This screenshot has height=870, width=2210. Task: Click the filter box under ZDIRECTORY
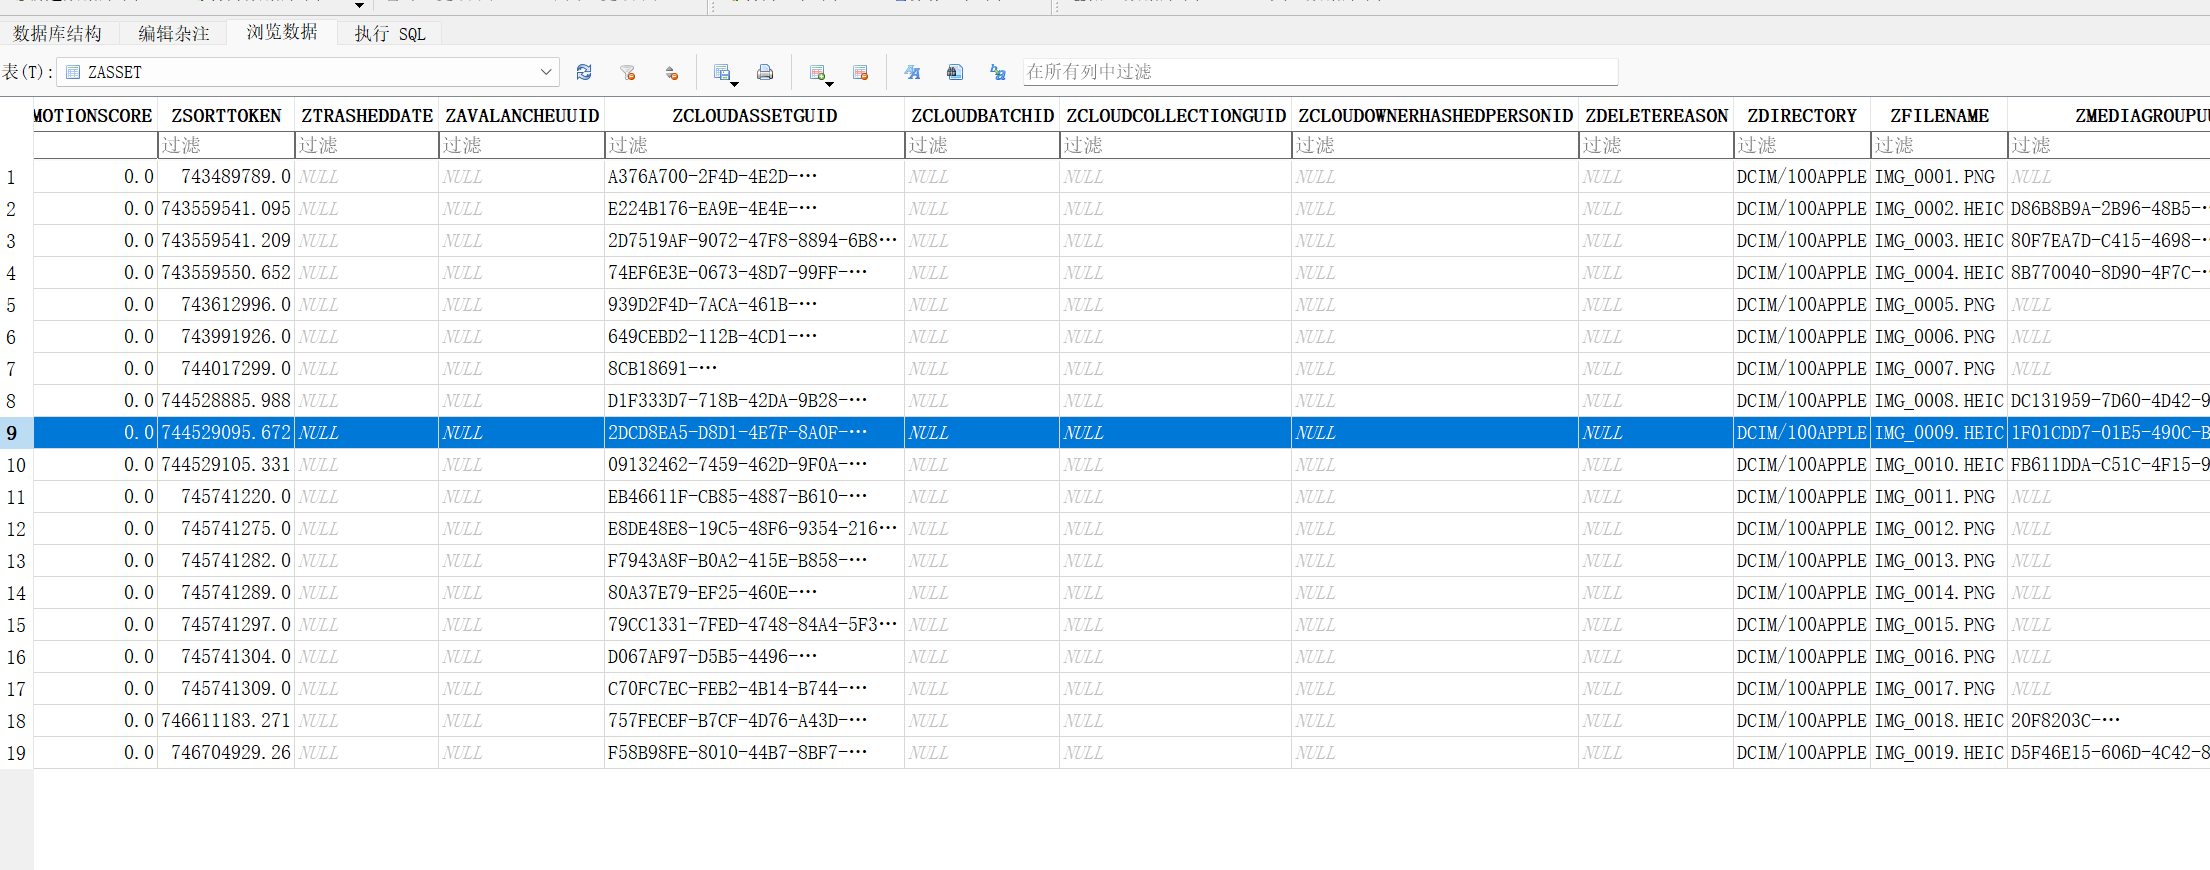click(x=1802, y=145)
